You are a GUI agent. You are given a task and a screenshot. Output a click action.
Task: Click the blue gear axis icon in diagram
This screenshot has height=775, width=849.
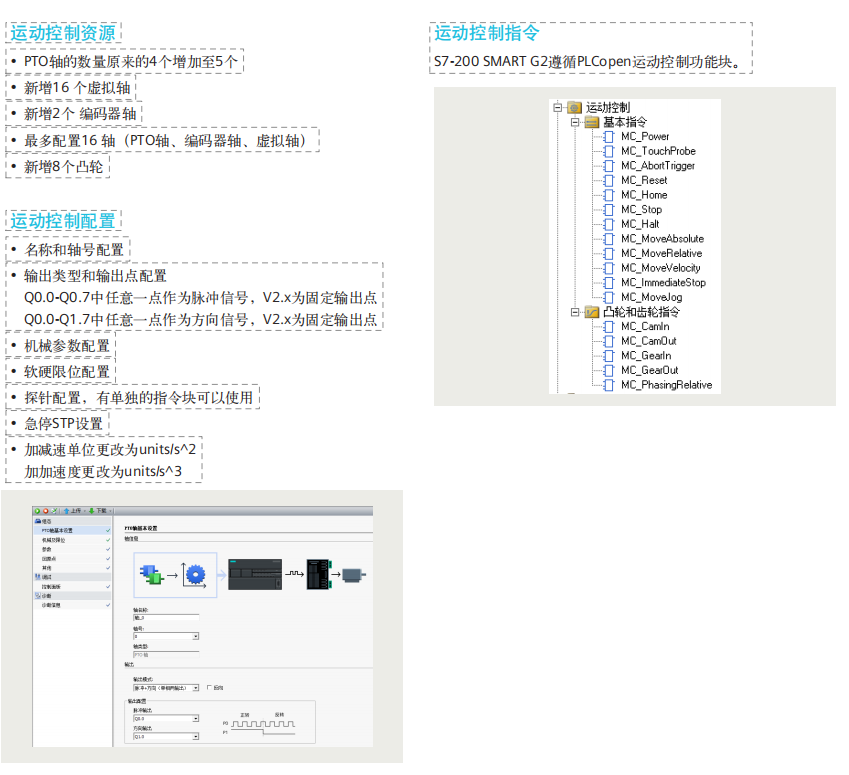(196, 574)
